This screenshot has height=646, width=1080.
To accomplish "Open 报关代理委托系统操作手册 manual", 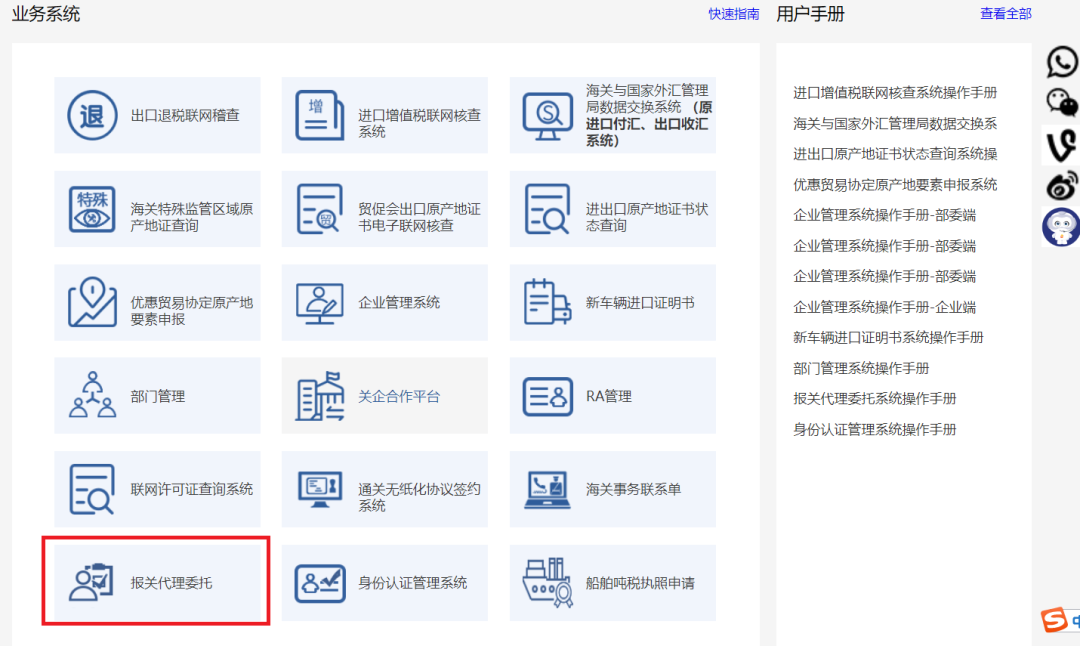I will (874, 398).
